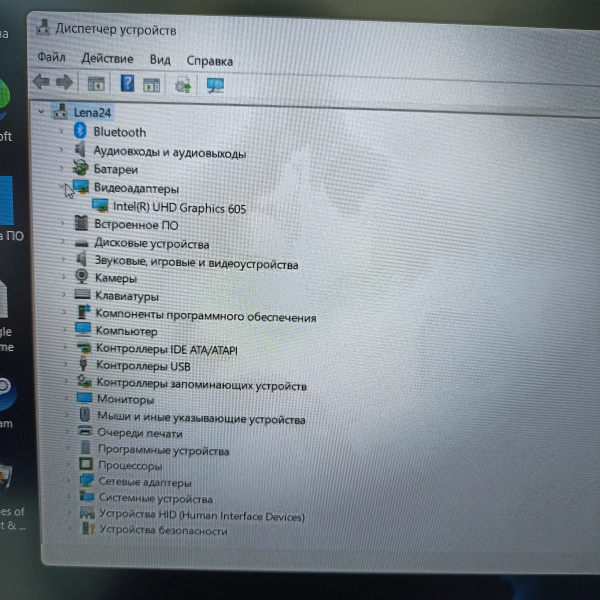Click the Устройства безопасности security icon
This screenshot has width=600, height=600.
[x=88, y=529]
